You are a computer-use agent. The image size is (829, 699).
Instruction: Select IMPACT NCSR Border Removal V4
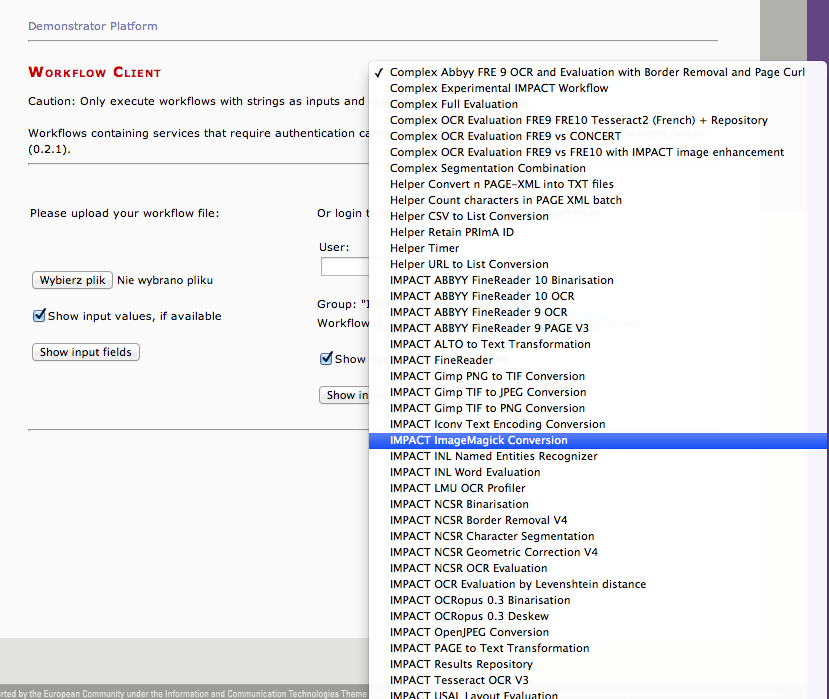point(597,520)
